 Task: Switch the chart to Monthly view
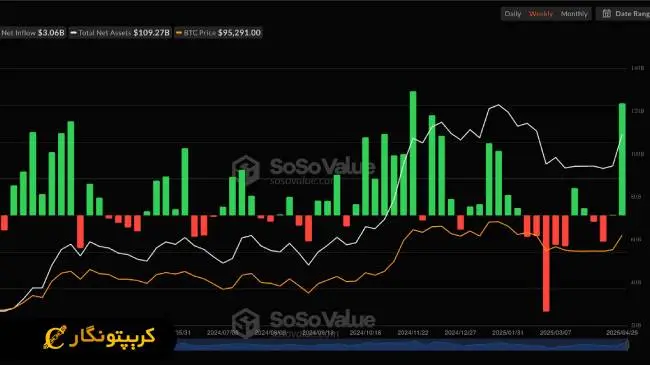pos(574,14)
